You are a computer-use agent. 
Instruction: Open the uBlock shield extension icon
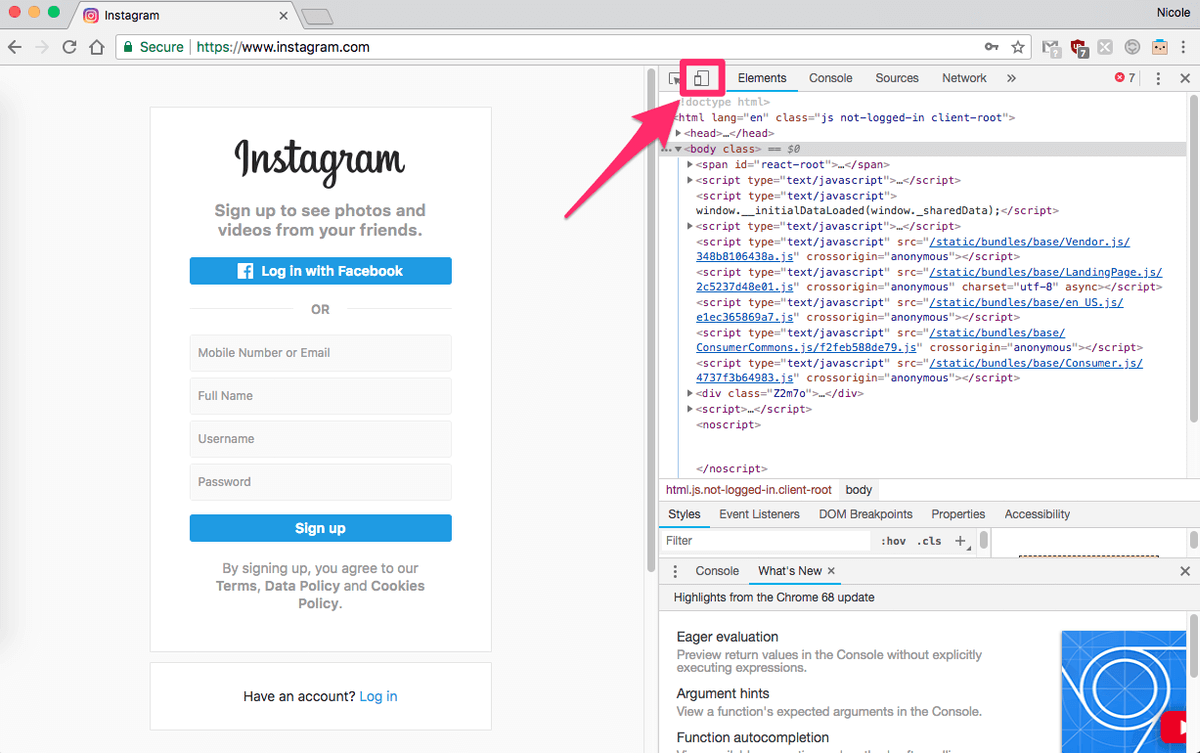coord(1078,47)
